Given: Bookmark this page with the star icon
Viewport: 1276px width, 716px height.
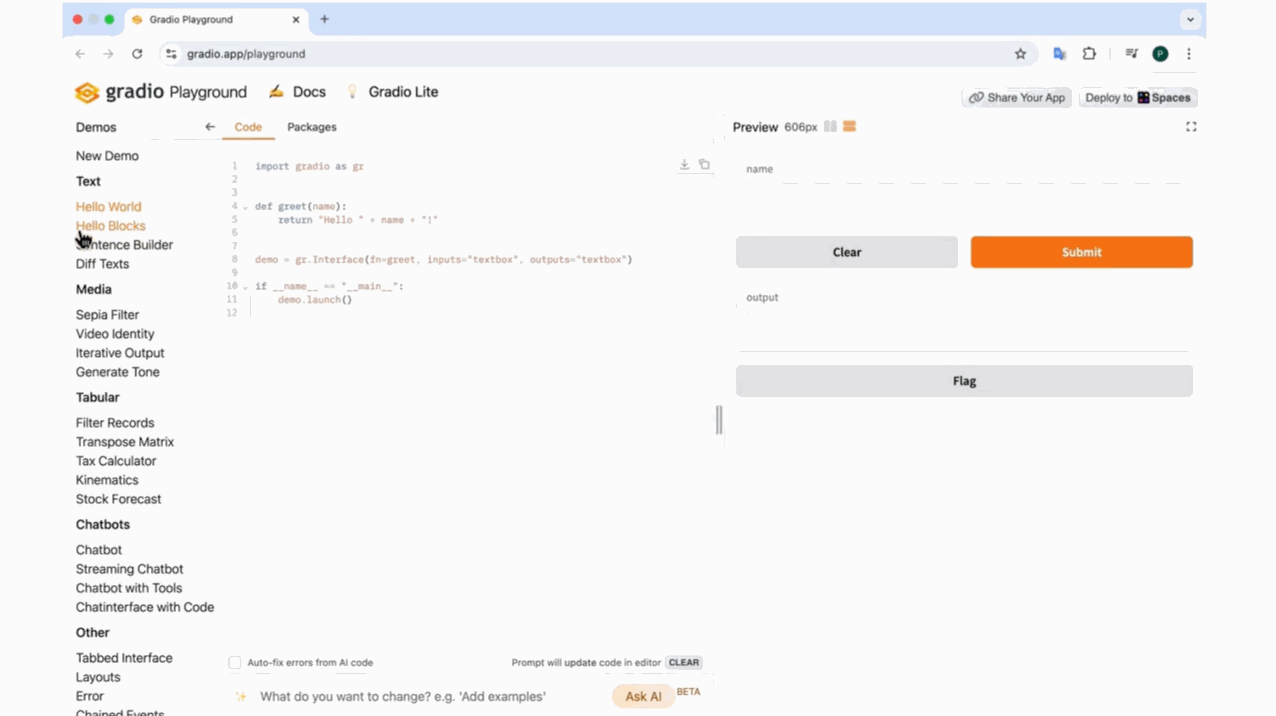Looking at the screenshot, I should [1020, 54].
